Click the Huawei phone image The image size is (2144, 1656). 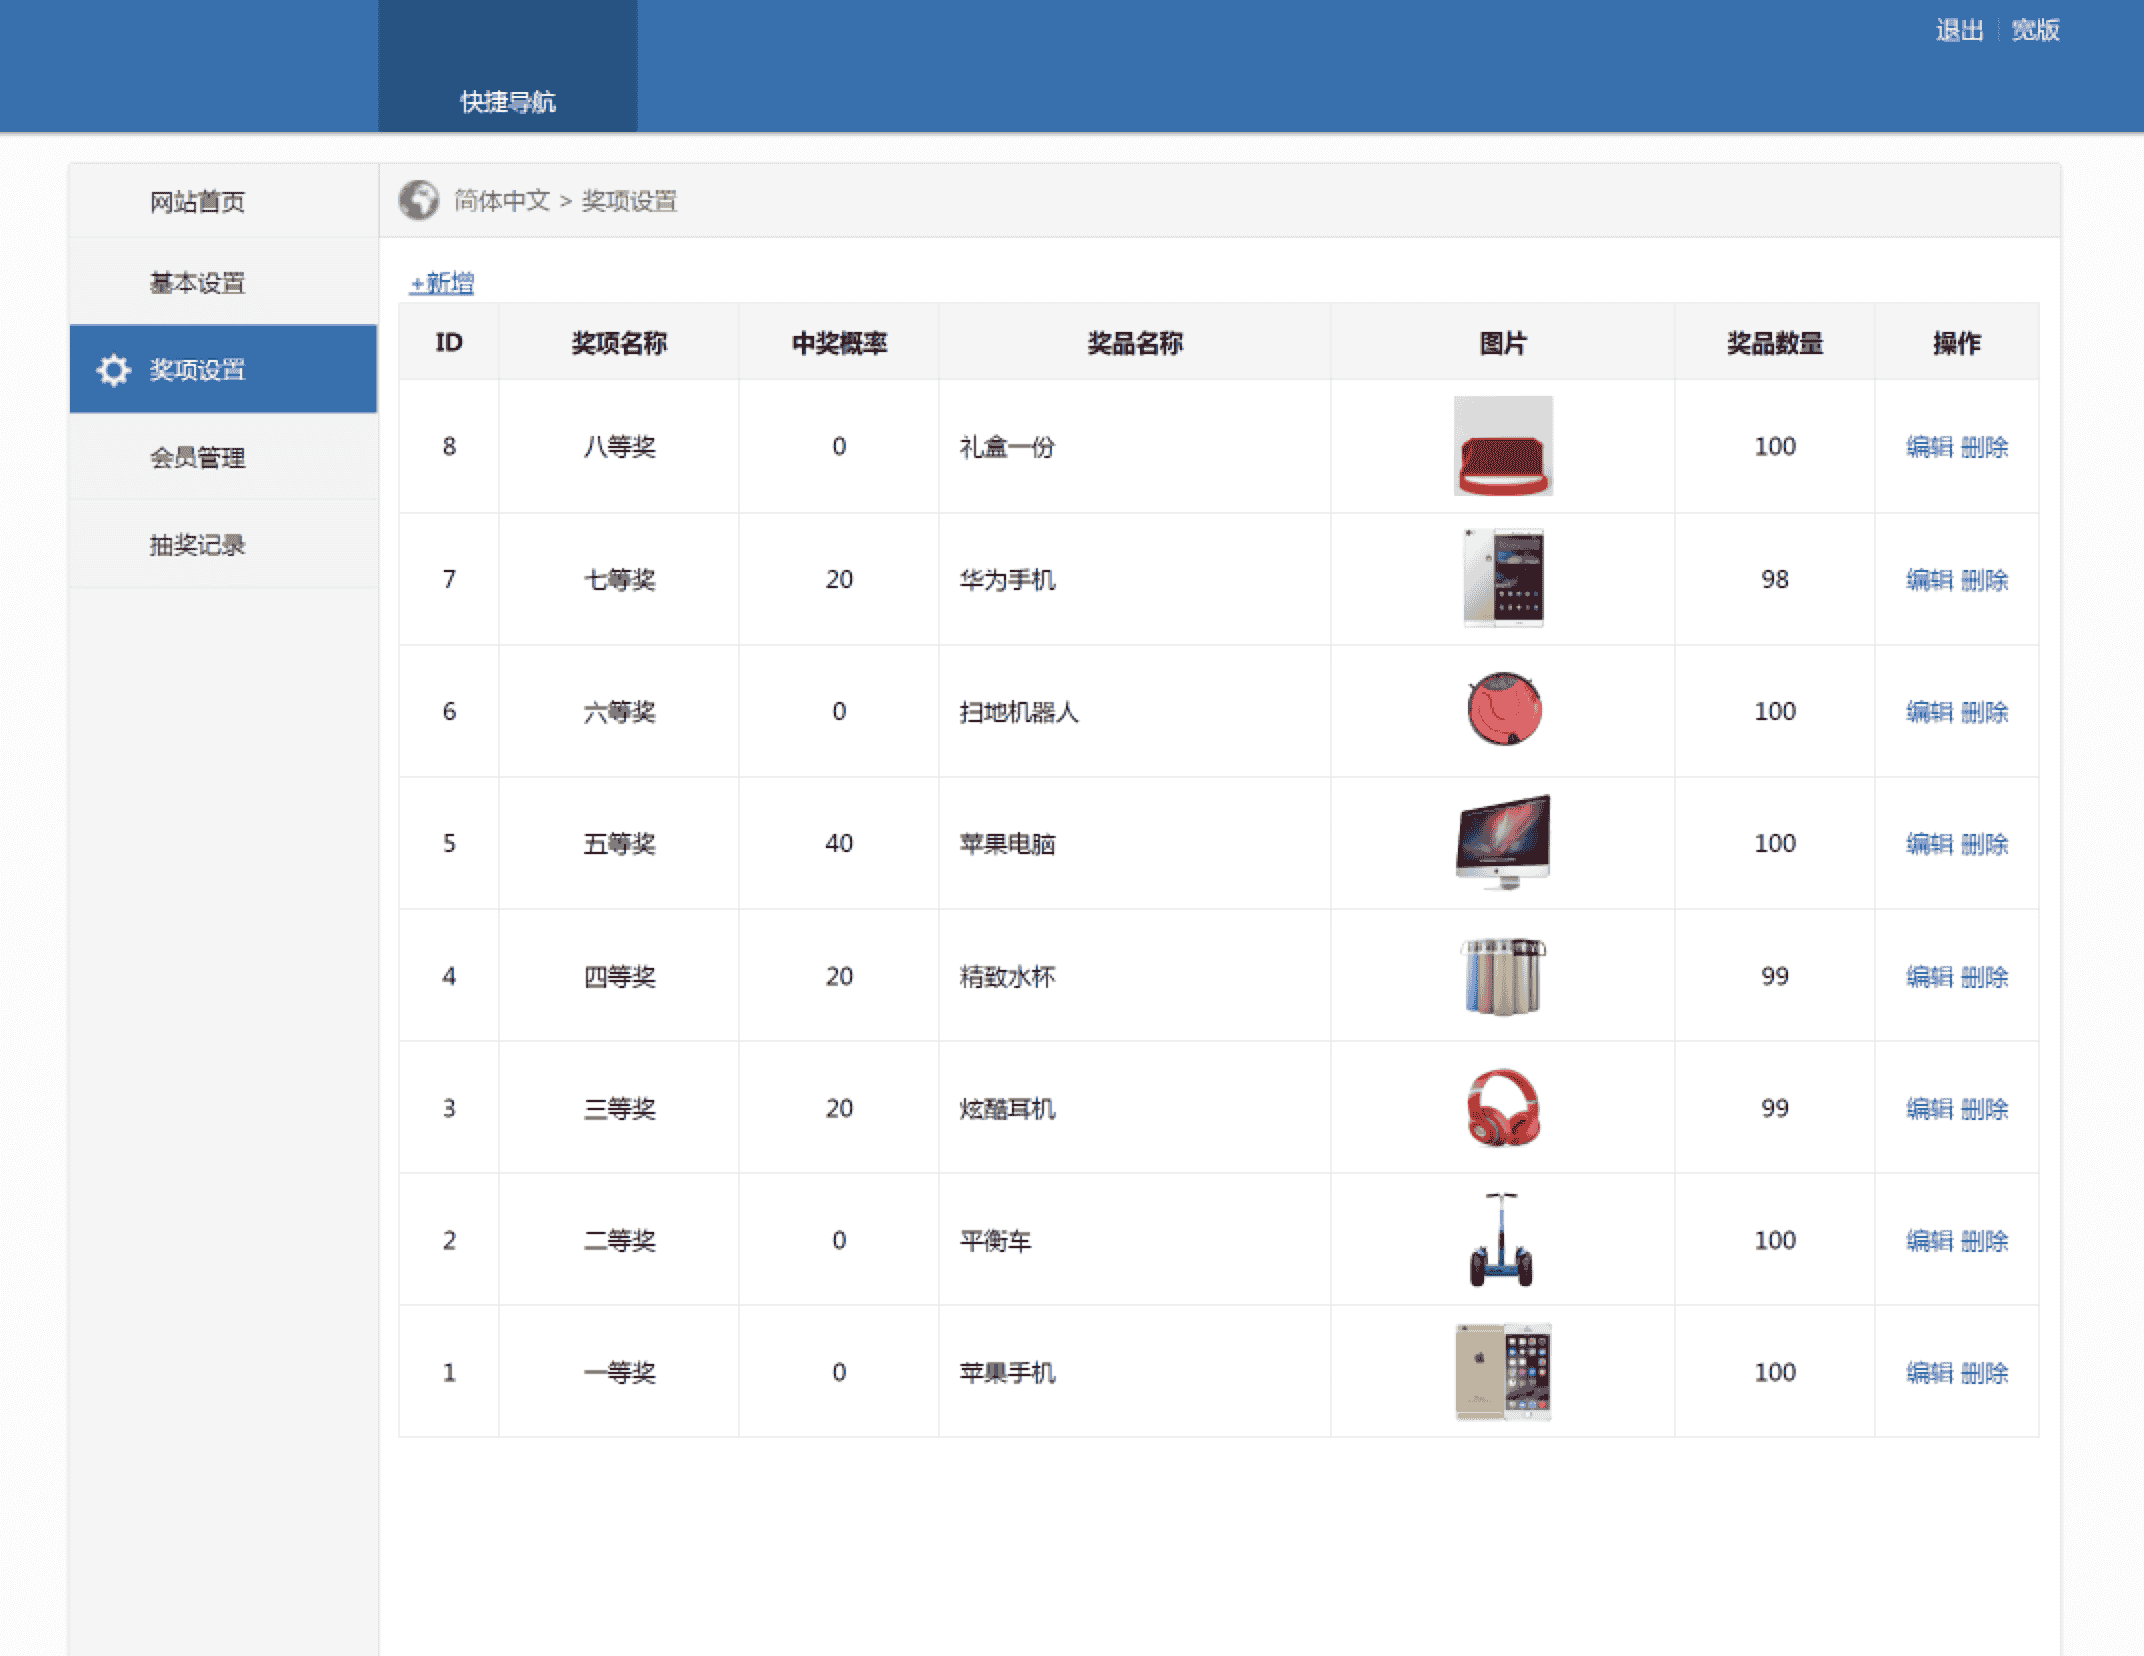tap(1502, 578)
